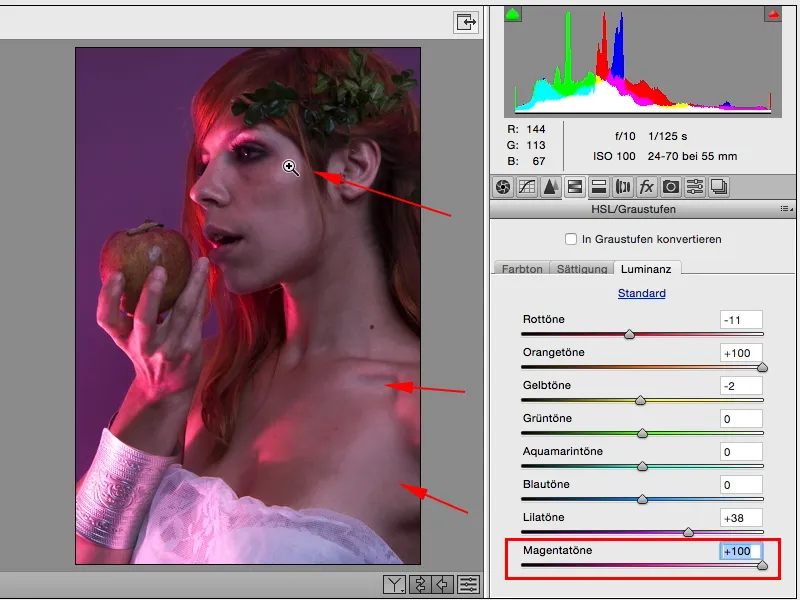The height and width of the screenshot is (600, 800).
Task: Click the Magentatöne slider handle
Action: (762, 565)
